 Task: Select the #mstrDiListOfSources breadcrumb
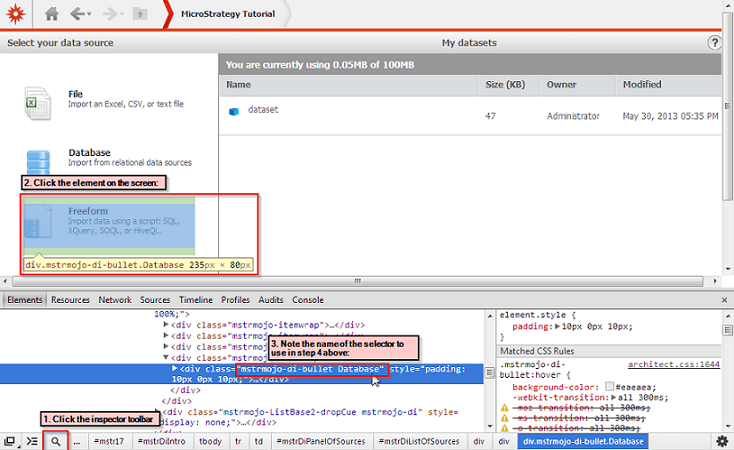(x=419, y=442)
